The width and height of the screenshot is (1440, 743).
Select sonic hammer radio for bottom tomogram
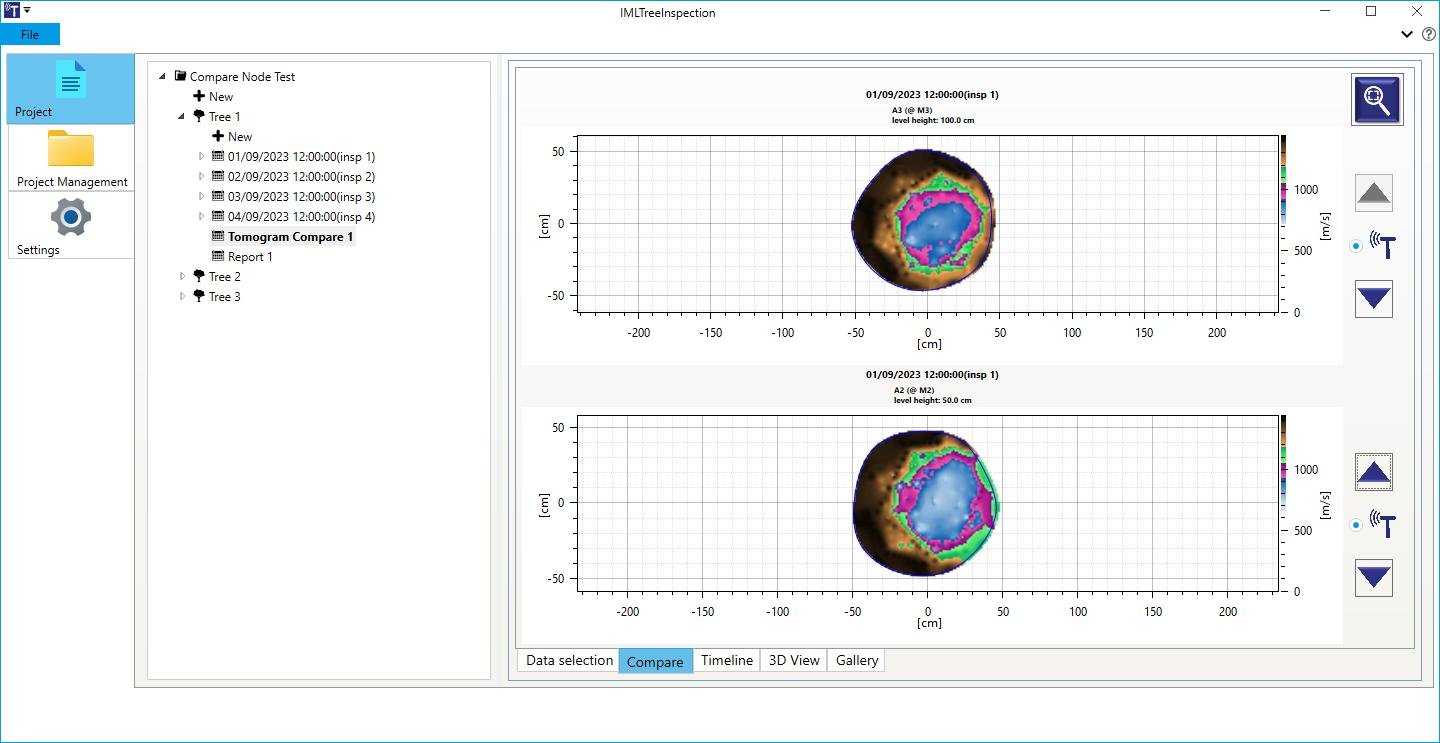(x=1356, y=524)
